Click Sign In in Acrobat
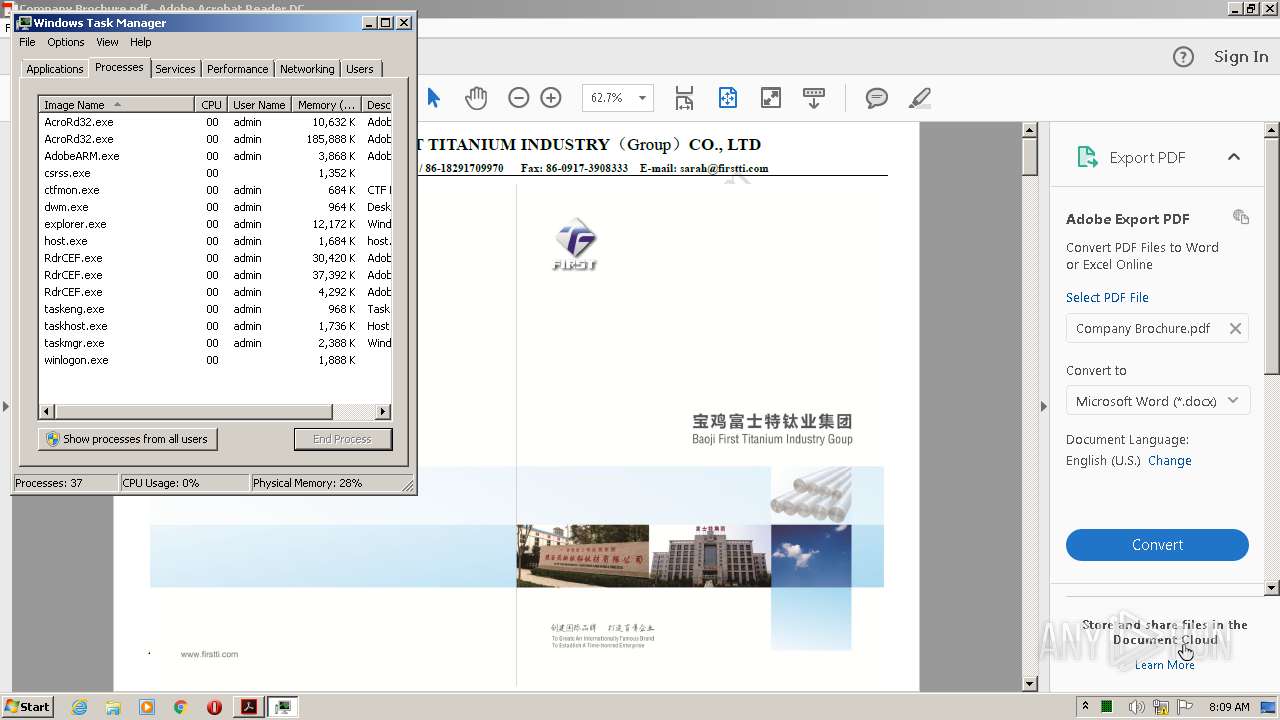Viewport: 1280px width, 720px height. (1241, 57)
